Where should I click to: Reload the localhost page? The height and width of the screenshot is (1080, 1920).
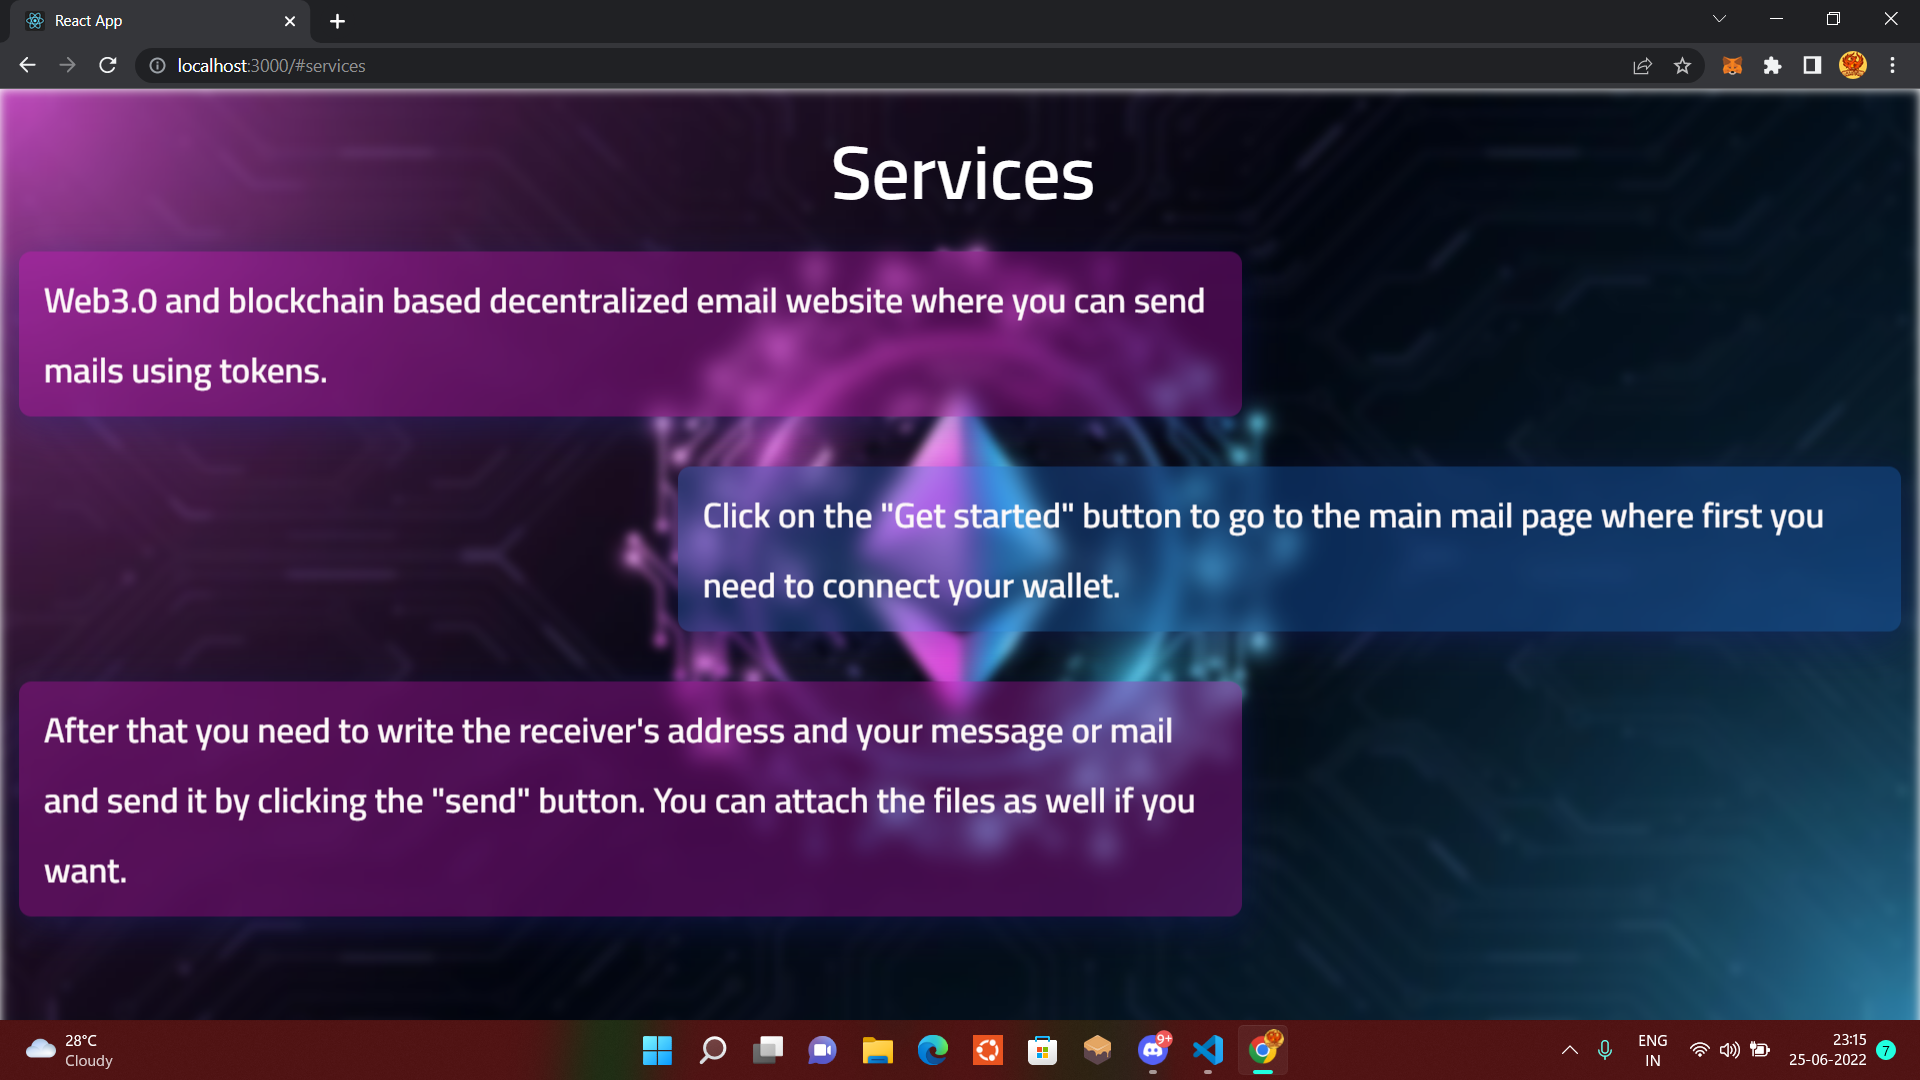point(108,66)
